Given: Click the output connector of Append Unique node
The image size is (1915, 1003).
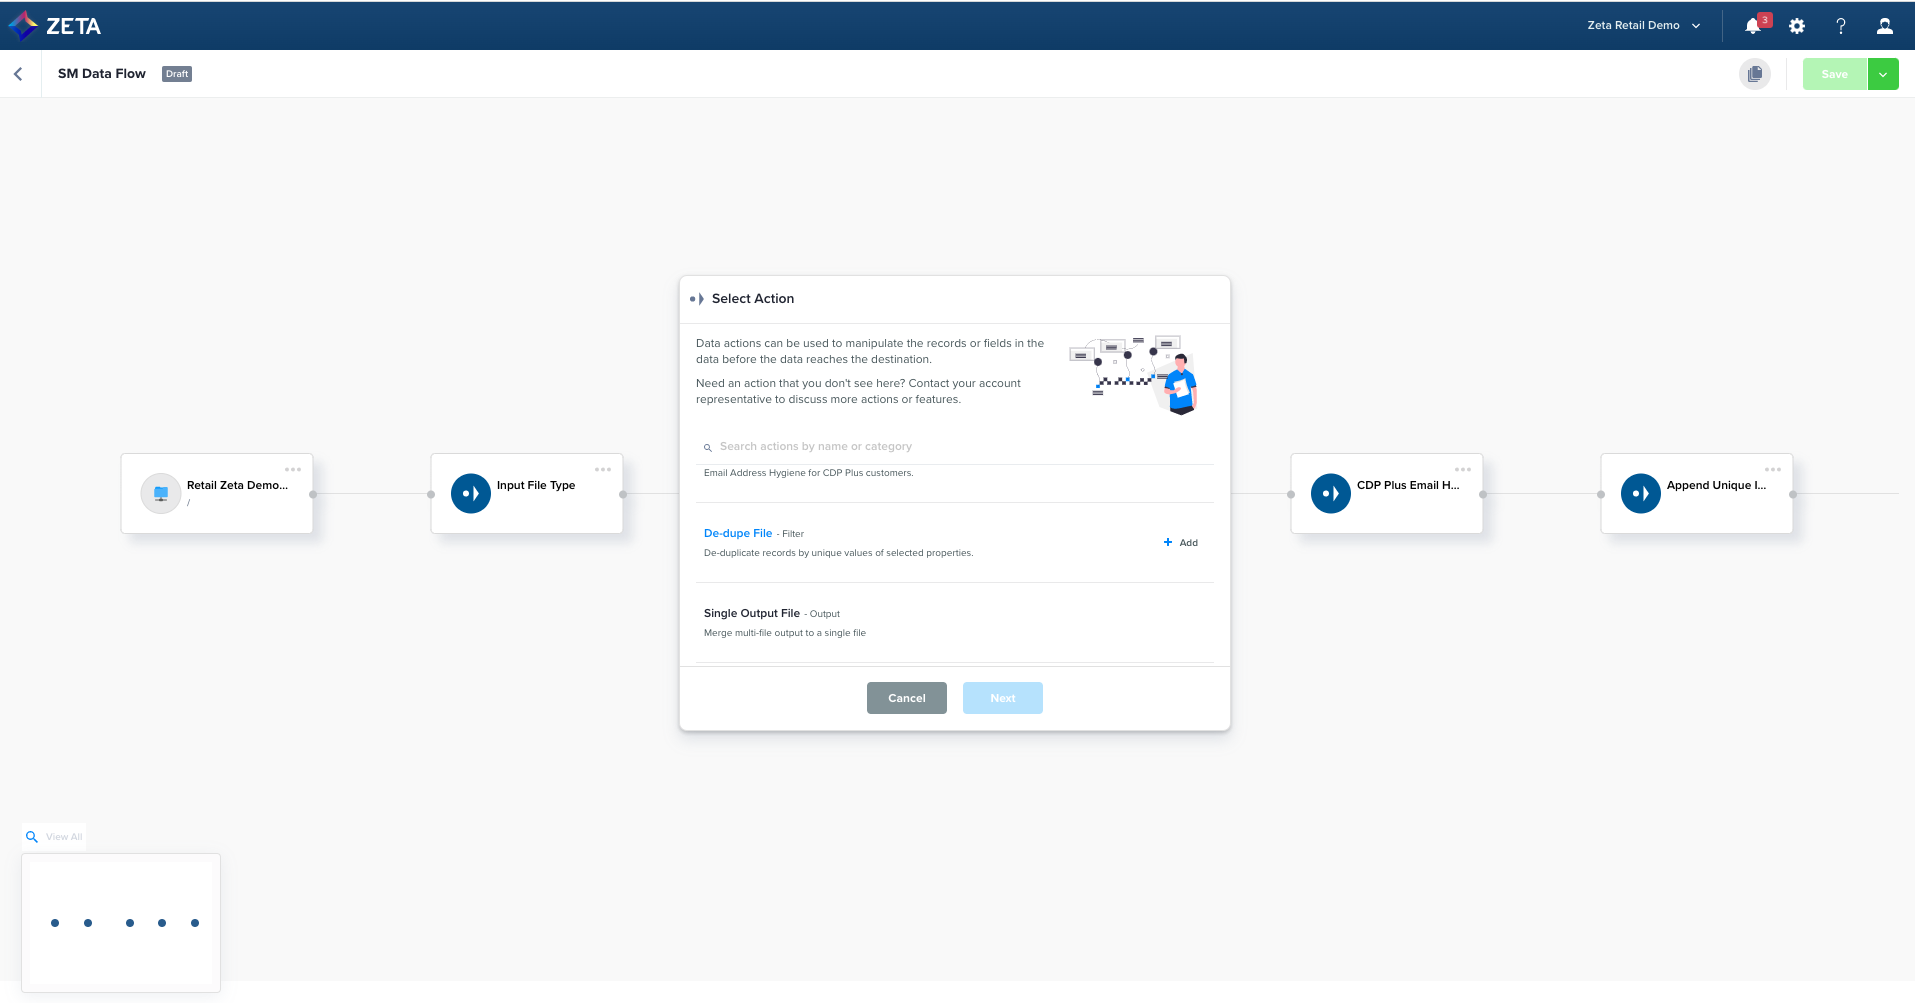Looking at the screenshot, I should pyautogui.click(x=1793, y=494).
